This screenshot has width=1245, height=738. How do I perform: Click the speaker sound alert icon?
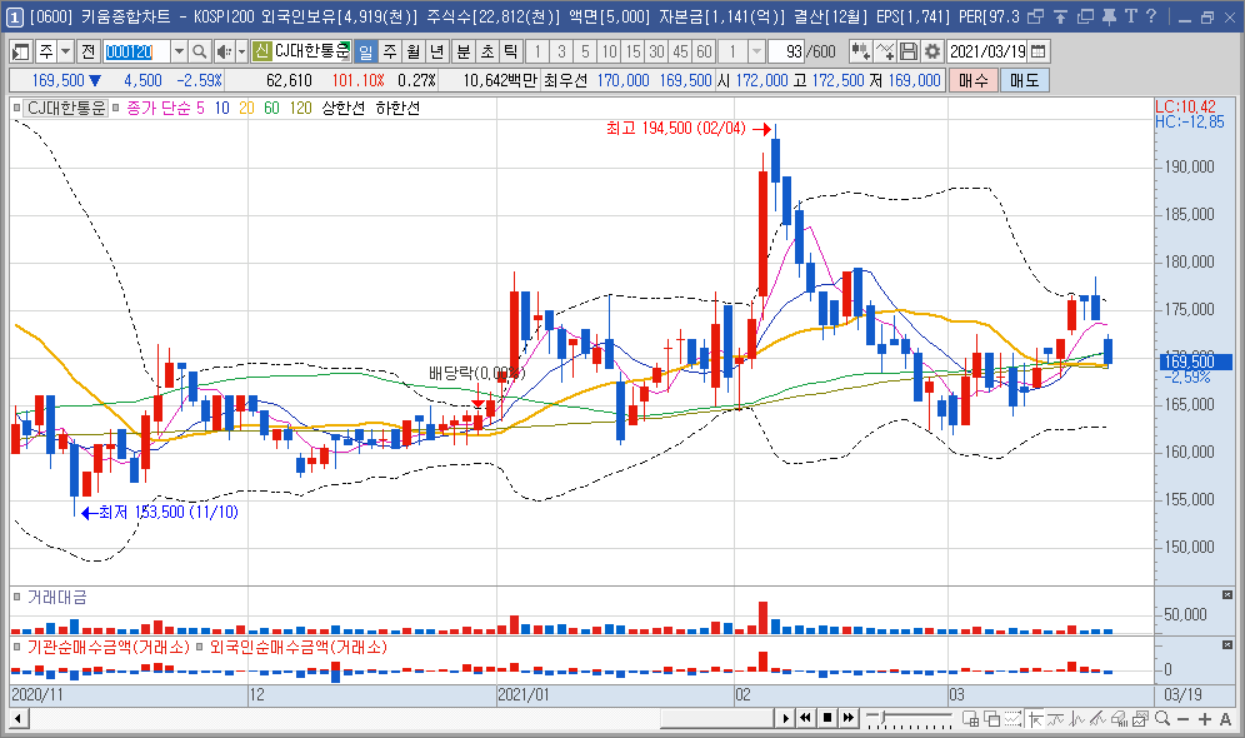[224, 52]
